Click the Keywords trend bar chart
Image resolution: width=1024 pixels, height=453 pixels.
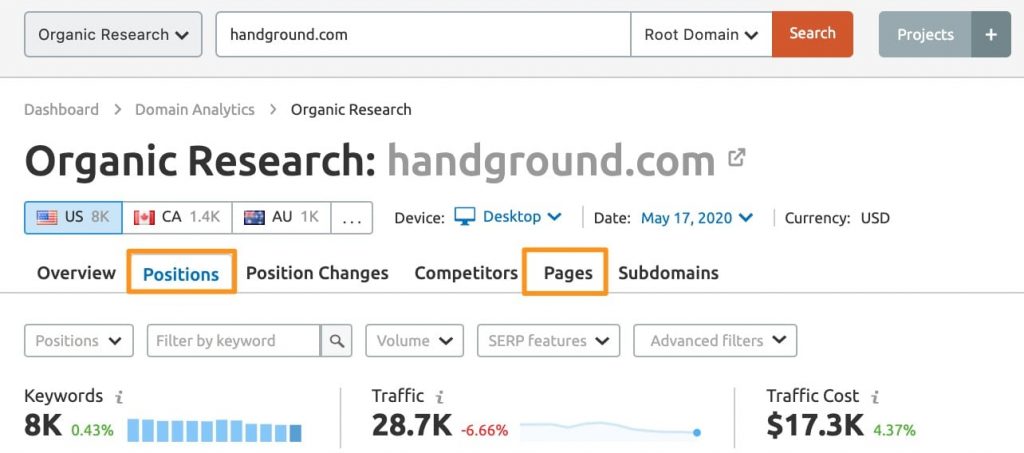(215, 431)
